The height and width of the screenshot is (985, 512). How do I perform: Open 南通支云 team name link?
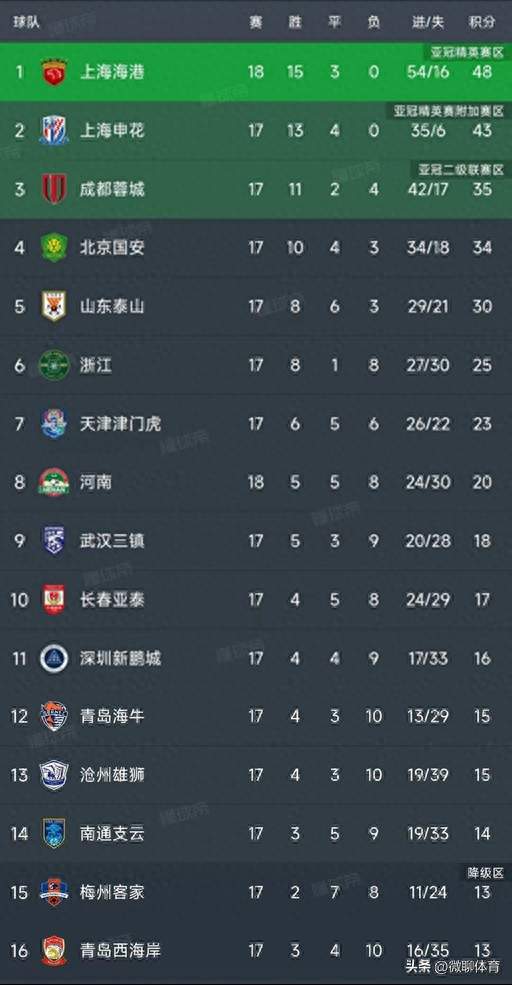(x=112, y=834)
